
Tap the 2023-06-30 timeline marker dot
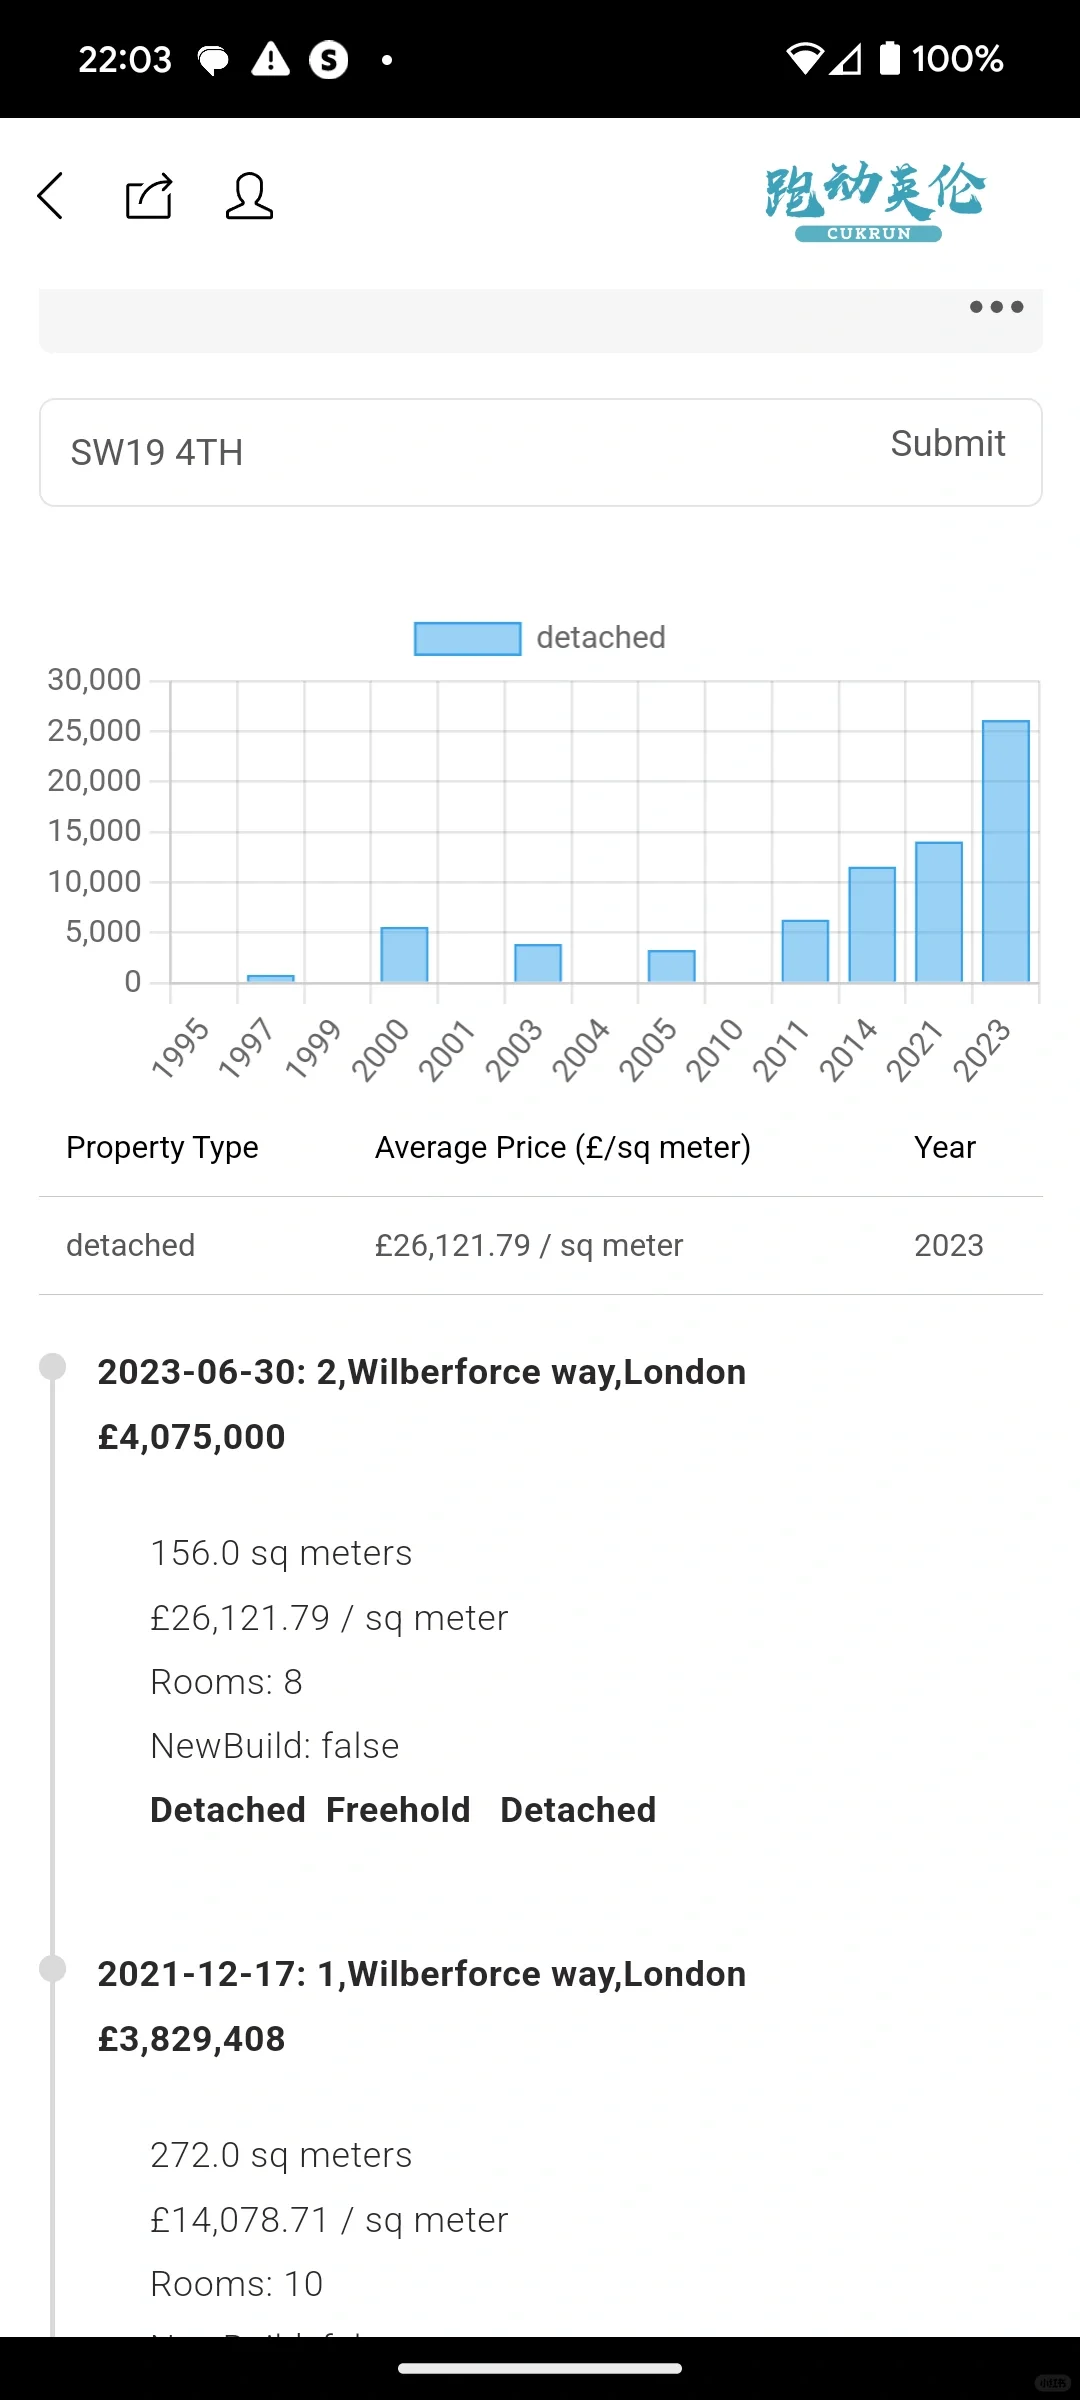click(52, 1367)
